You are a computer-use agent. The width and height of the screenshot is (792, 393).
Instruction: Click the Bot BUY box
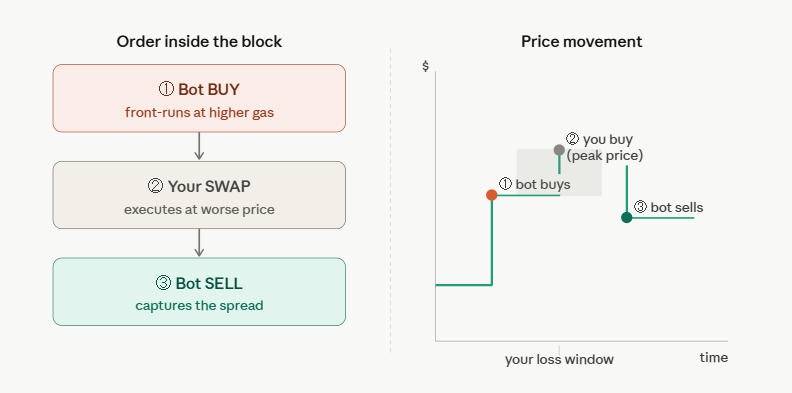click(199, 98)
